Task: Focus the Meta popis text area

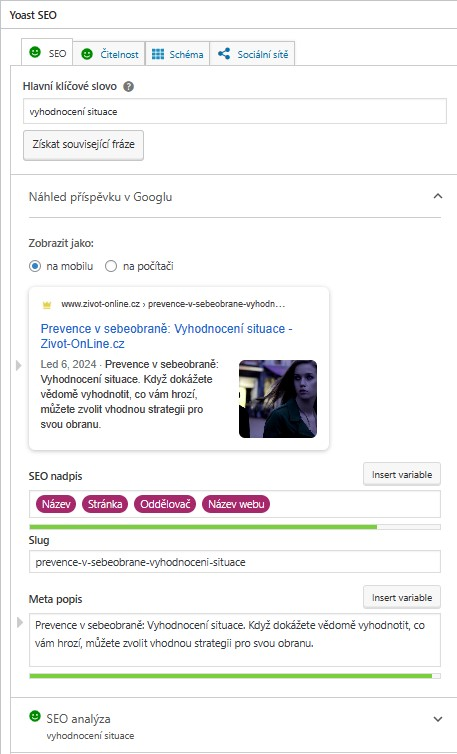Action: coord(235,640)
